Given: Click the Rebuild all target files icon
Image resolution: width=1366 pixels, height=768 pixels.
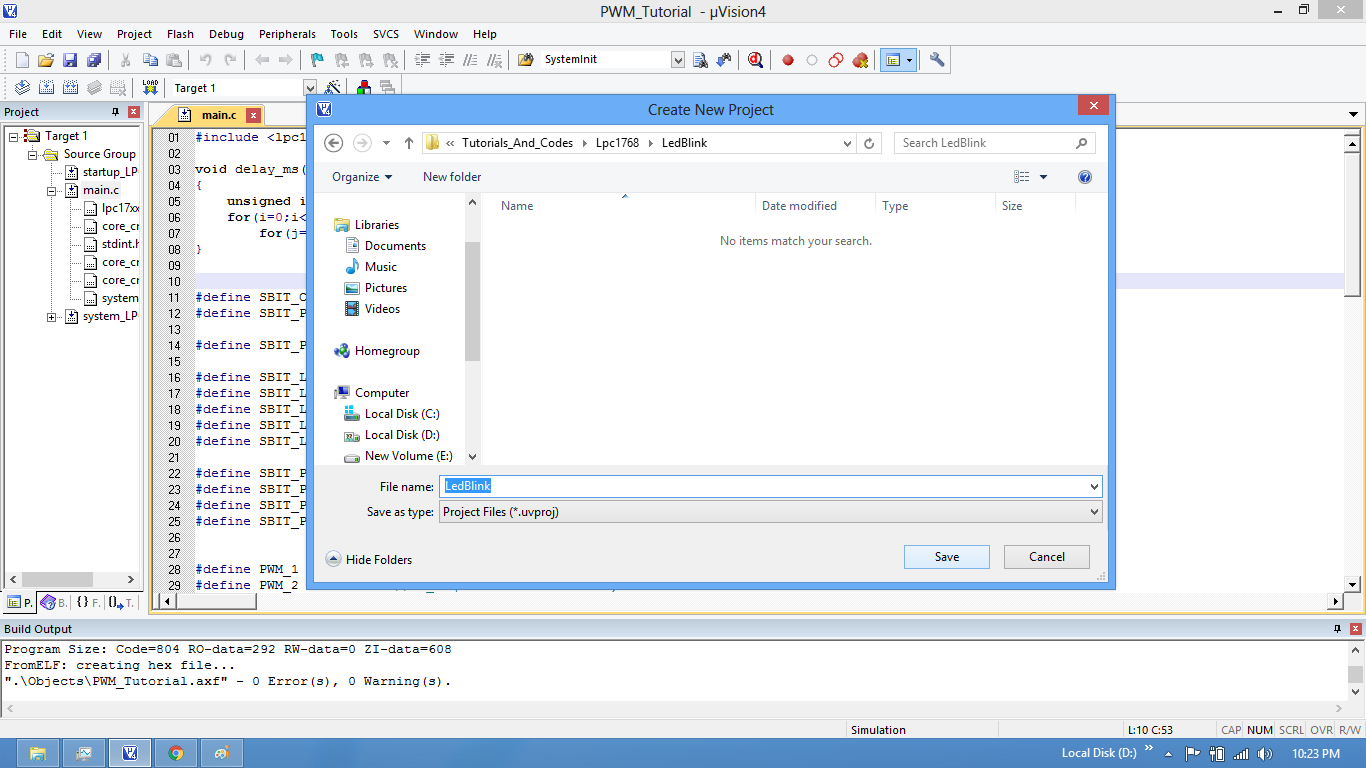Looking at the screenshot, I should pos(70,88).
